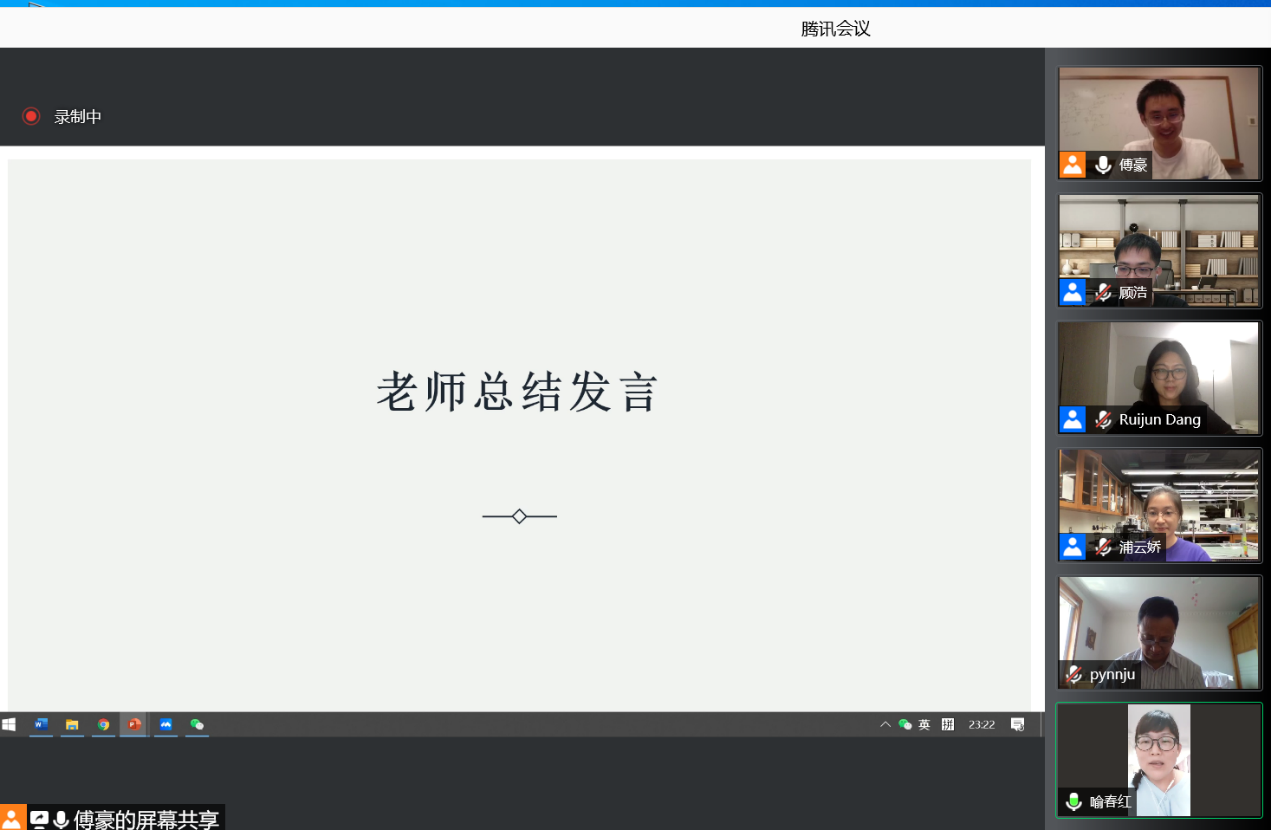Click the Tencent Meeting taskbar icon
Viewport: 1271px width, 830px height.
pyautogui.click(x=166, y=724)
